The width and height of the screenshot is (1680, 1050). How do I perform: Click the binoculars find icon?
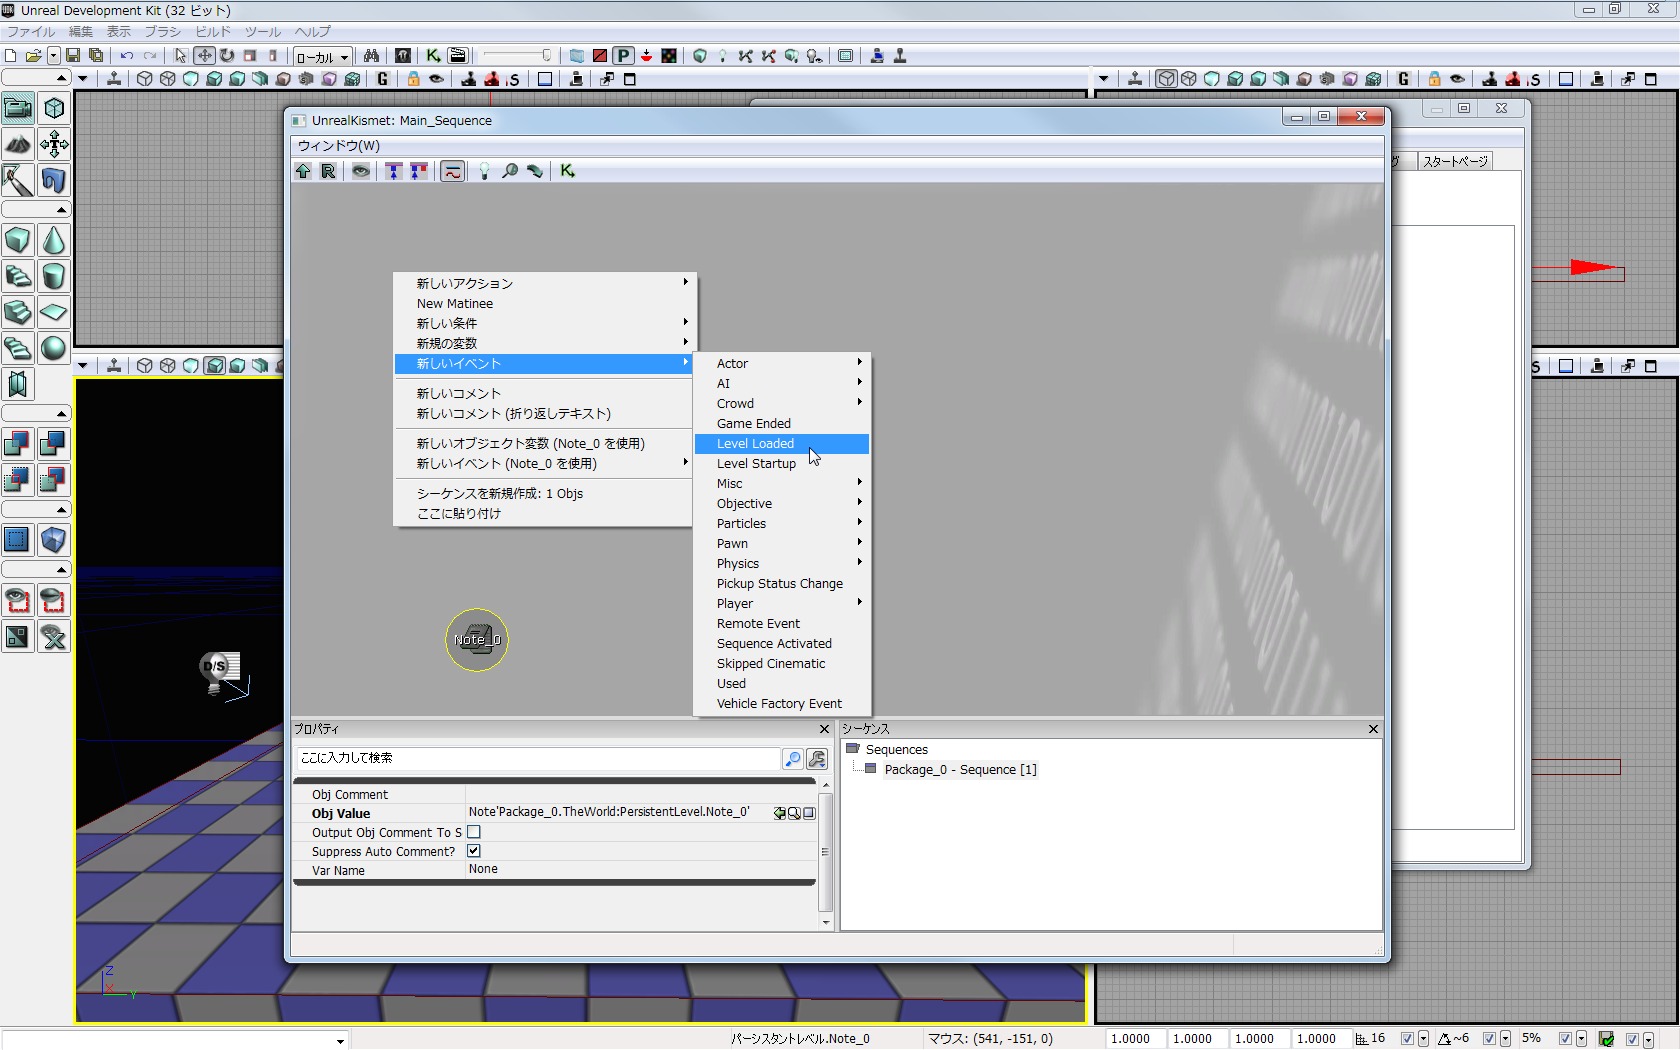(371, 56)
